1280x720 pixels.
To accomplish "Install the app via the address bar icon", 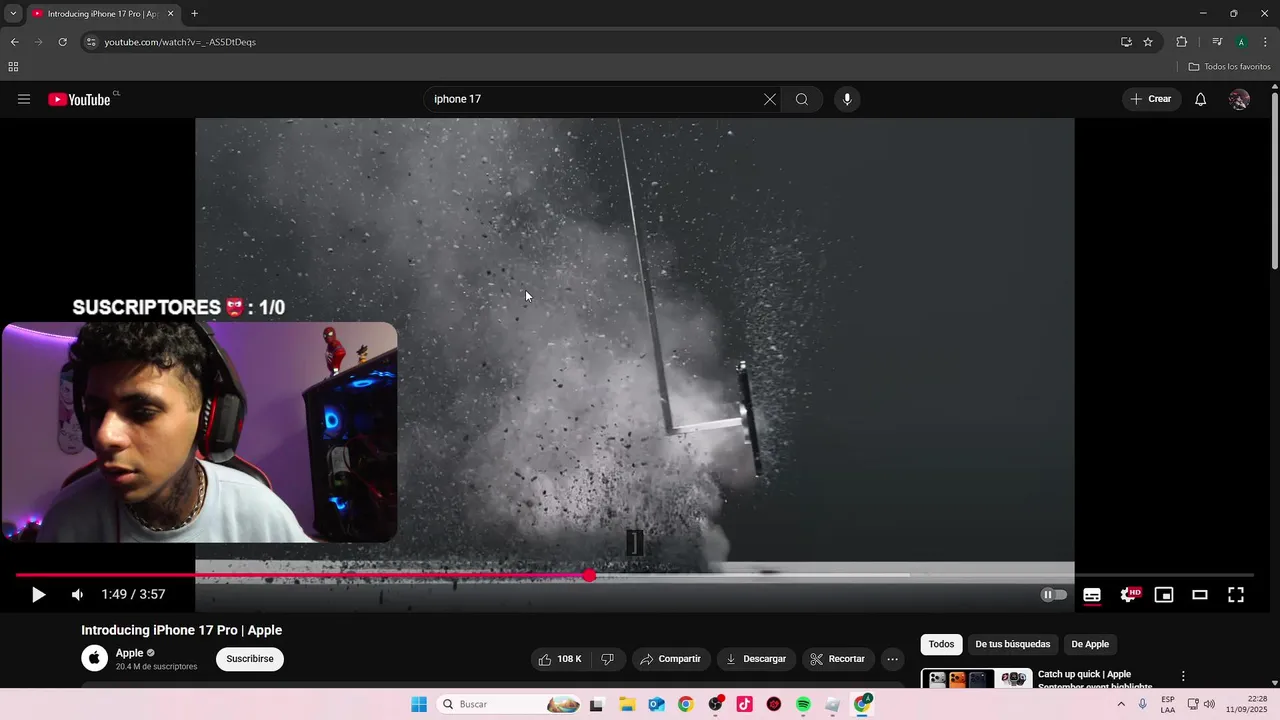I will point(1126,42).
